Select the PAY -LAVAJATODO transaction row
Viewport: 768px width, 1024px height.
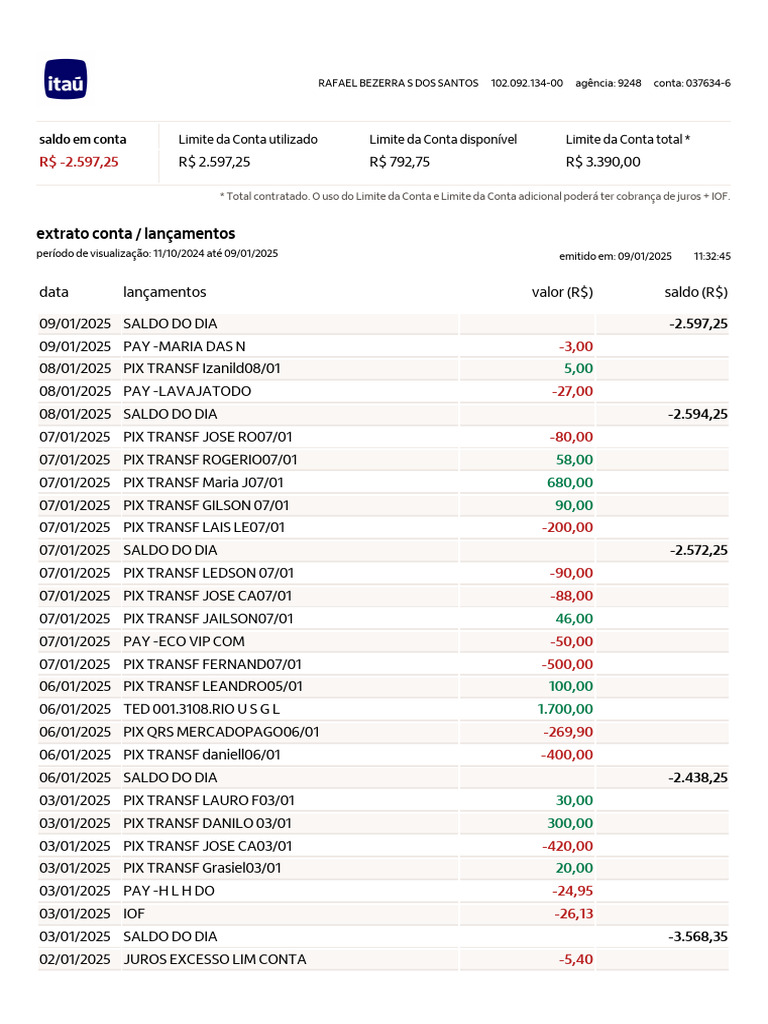187,391
